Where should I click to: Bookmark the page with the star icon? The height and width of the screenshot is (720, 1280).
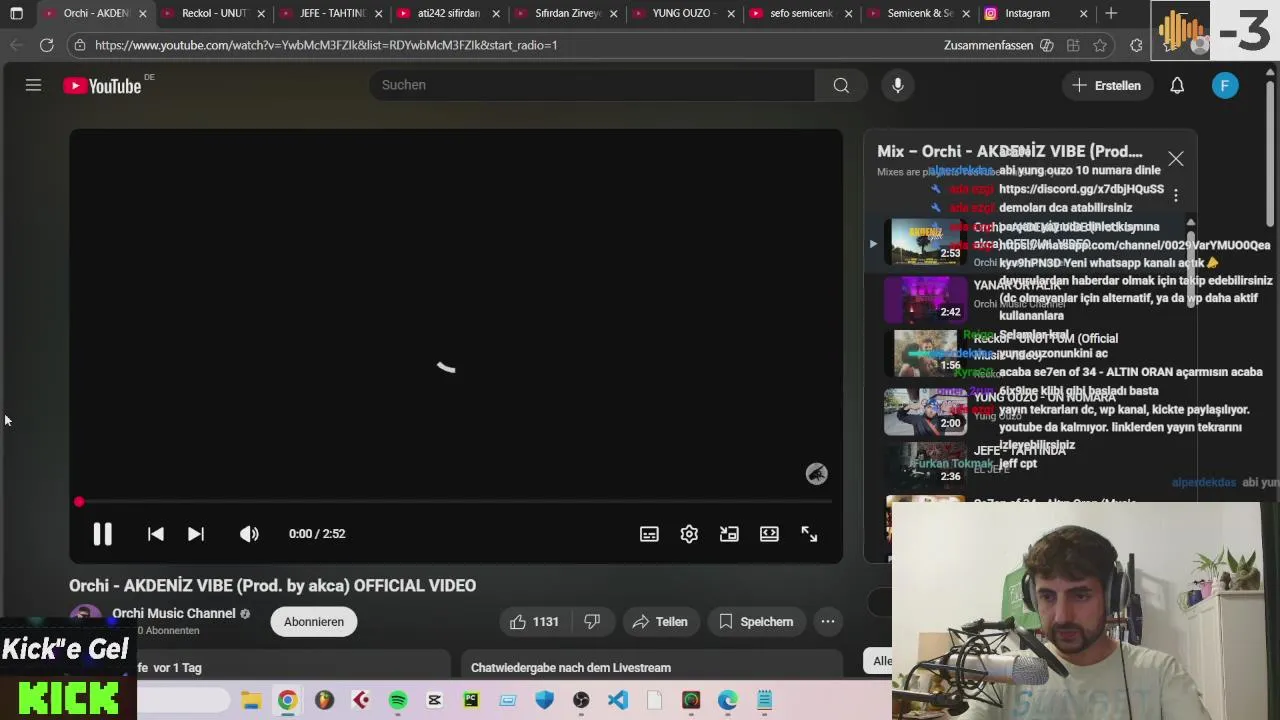[x=1100, y=45]
